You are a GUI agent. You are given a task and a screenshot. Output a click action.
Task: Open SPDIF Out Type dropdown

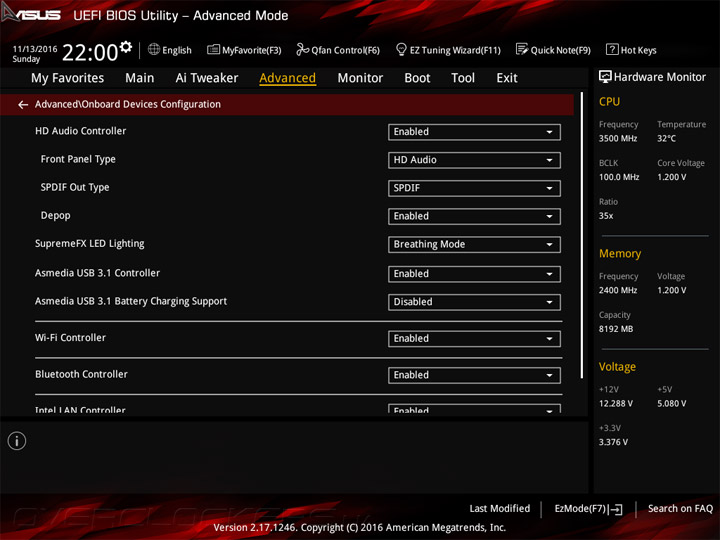(x=474, y=188)
